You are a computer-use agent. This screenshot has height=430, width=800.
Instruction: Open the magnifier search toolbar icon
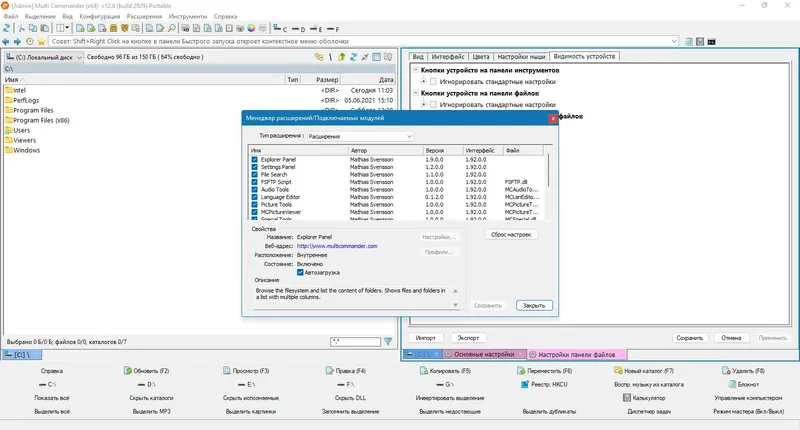(172, 29)
